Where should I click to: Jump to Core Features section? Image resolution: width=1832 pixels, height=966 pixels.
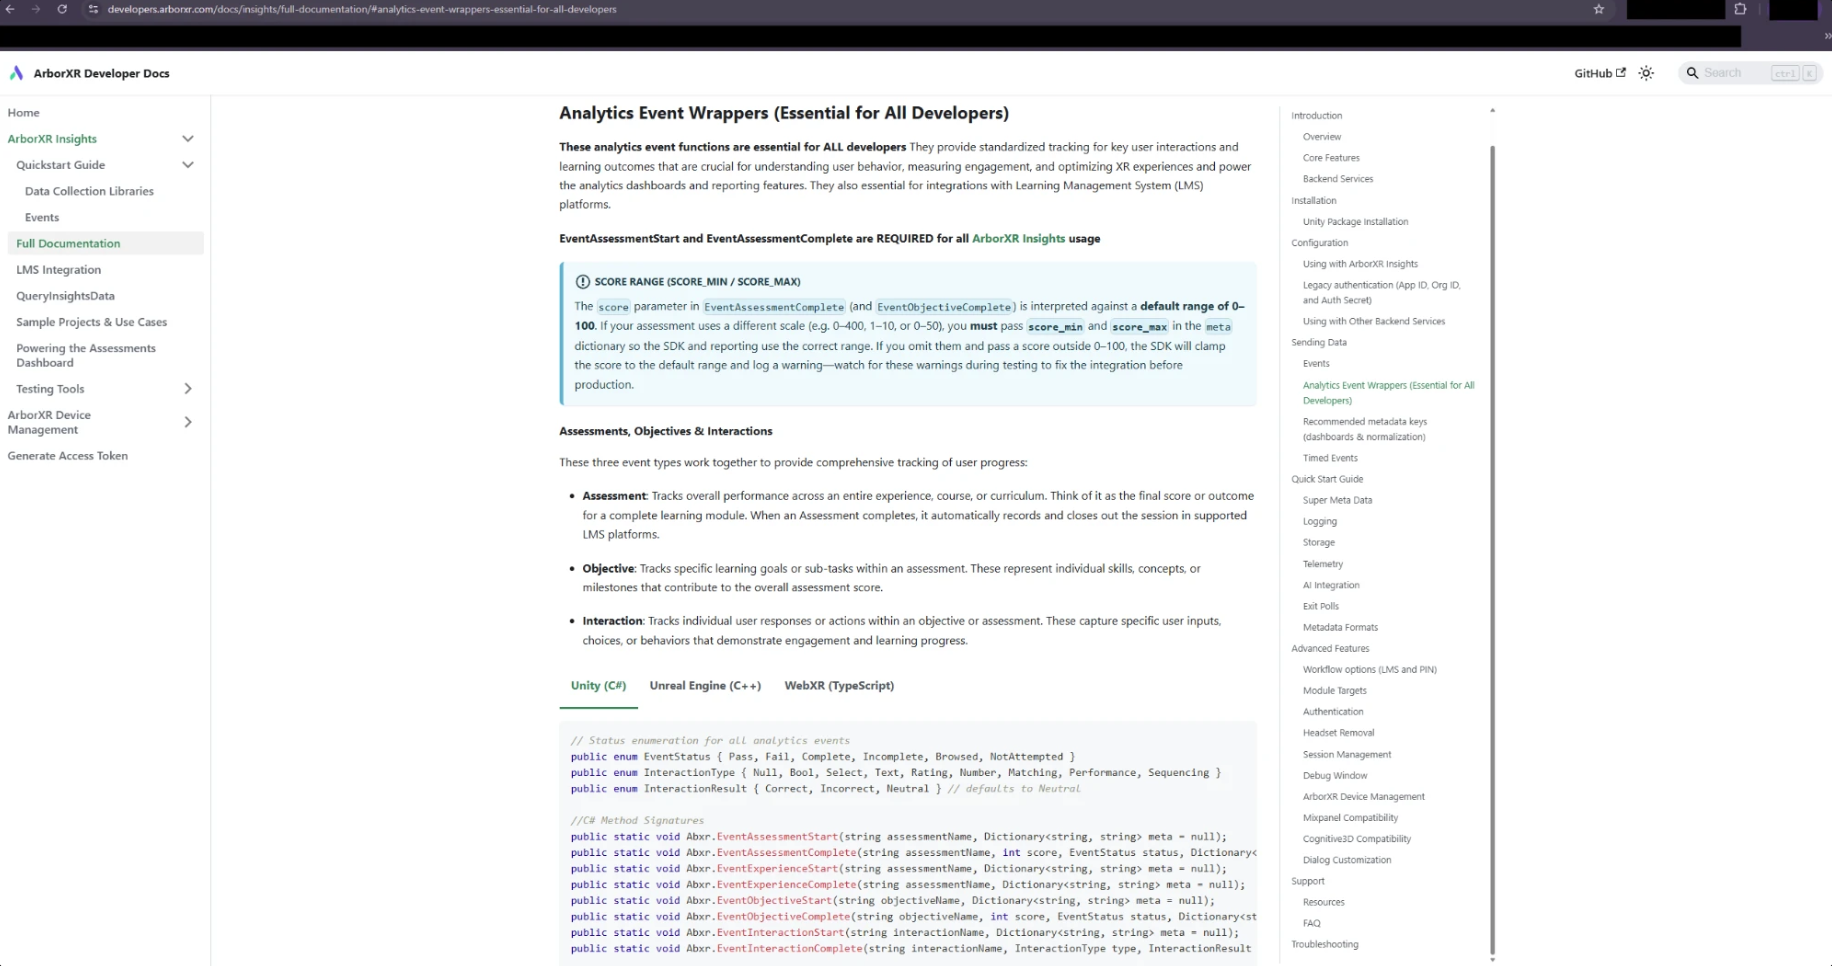pos(1331,158)
